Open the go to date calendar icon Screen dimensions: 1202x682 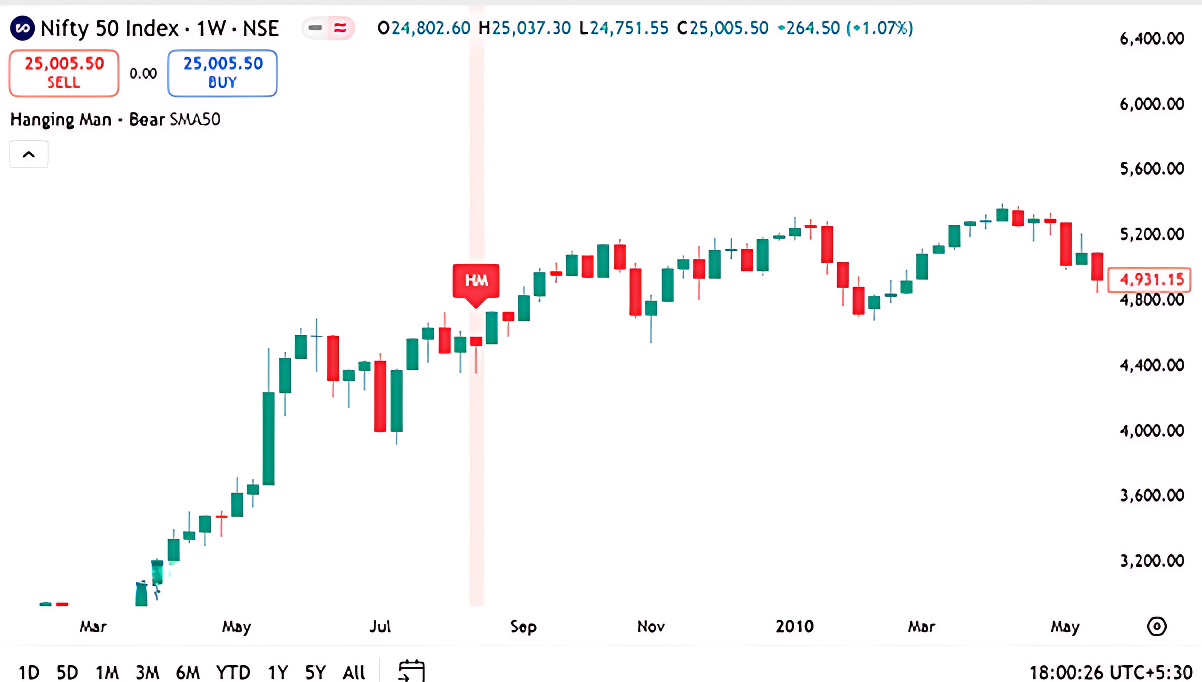(x=411, y=671)
